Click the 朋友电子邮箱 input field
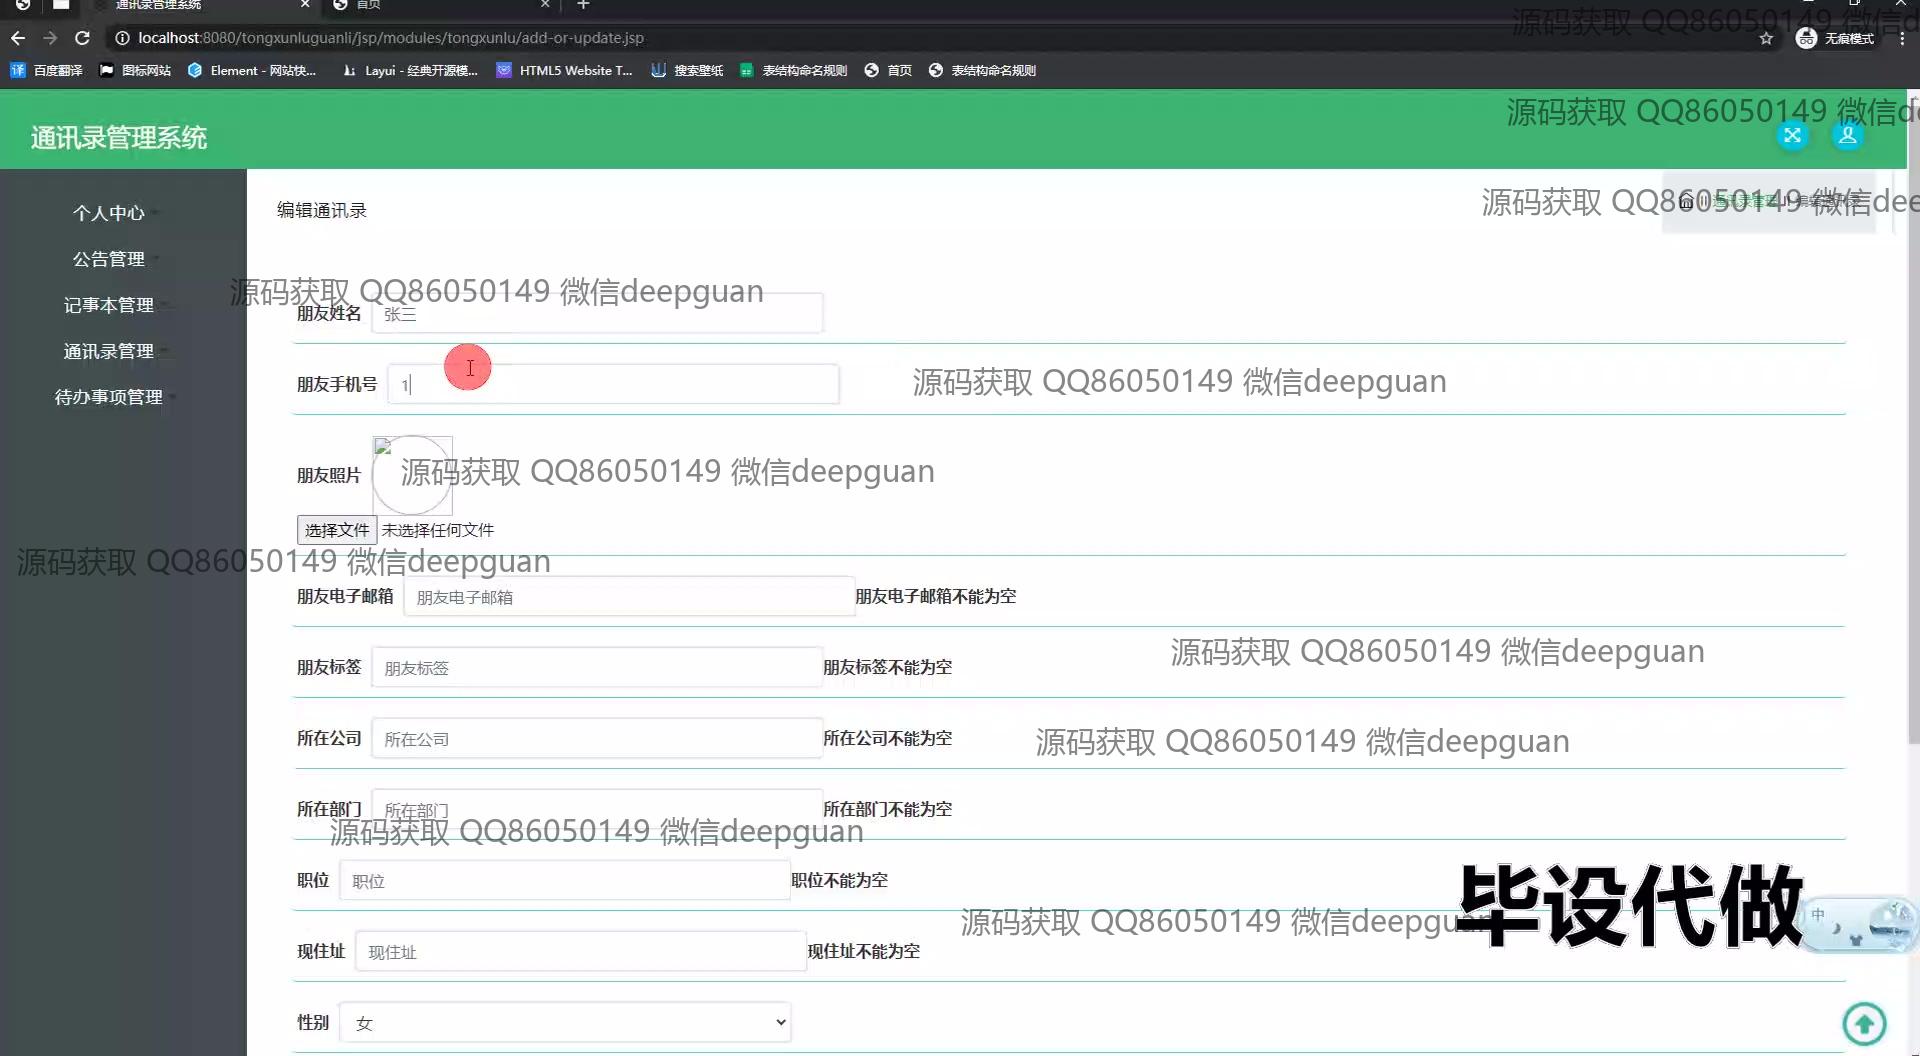The width and height of the screenshot is (1920, 1056). pyautogui.click(x=628, y=596)
